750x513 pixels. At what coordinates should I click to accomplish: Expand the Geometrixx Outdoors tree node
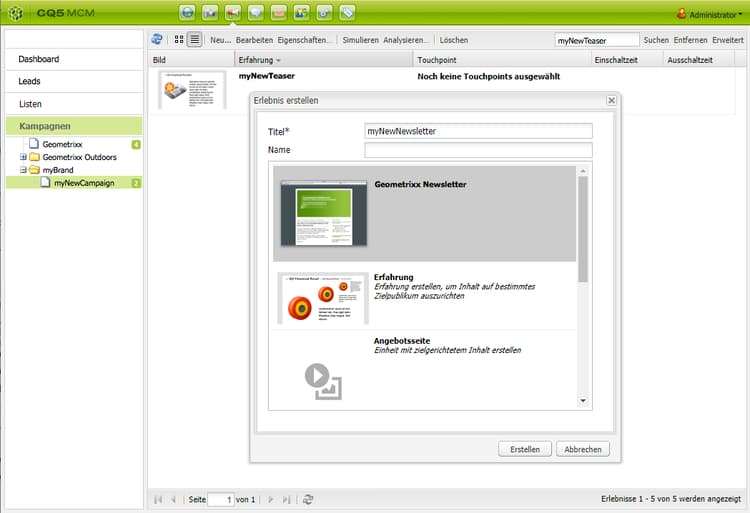pos(23,157)
